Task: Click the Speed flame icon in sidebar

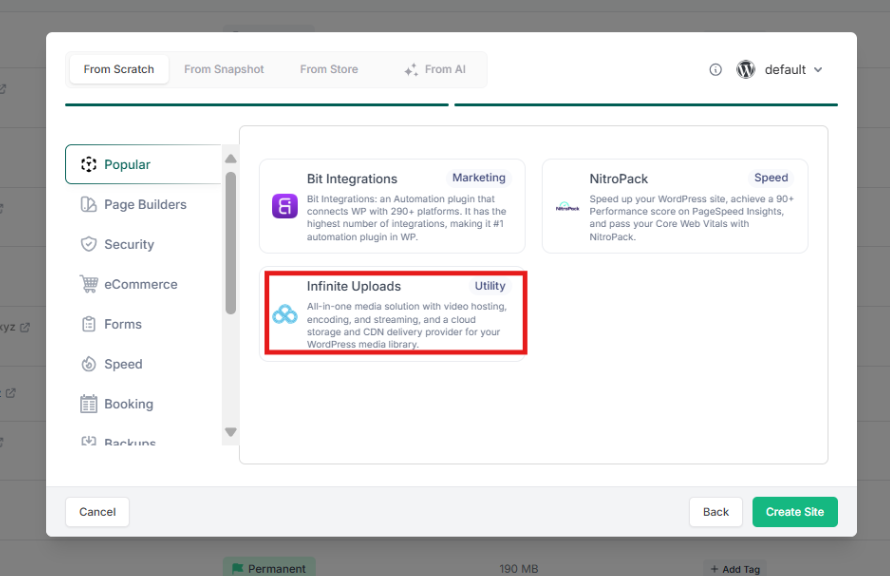Action: [x=89, y=364]
